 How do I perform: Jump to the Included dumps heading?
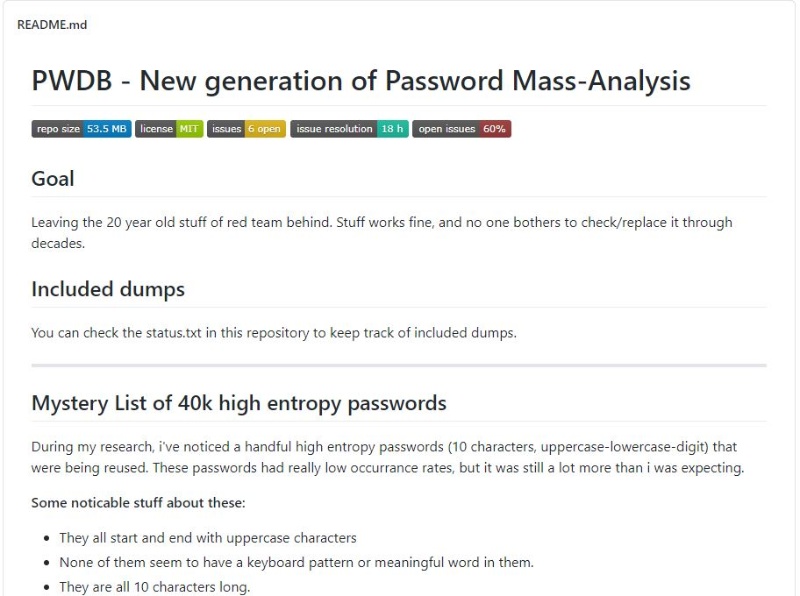[x=108, y=289]
